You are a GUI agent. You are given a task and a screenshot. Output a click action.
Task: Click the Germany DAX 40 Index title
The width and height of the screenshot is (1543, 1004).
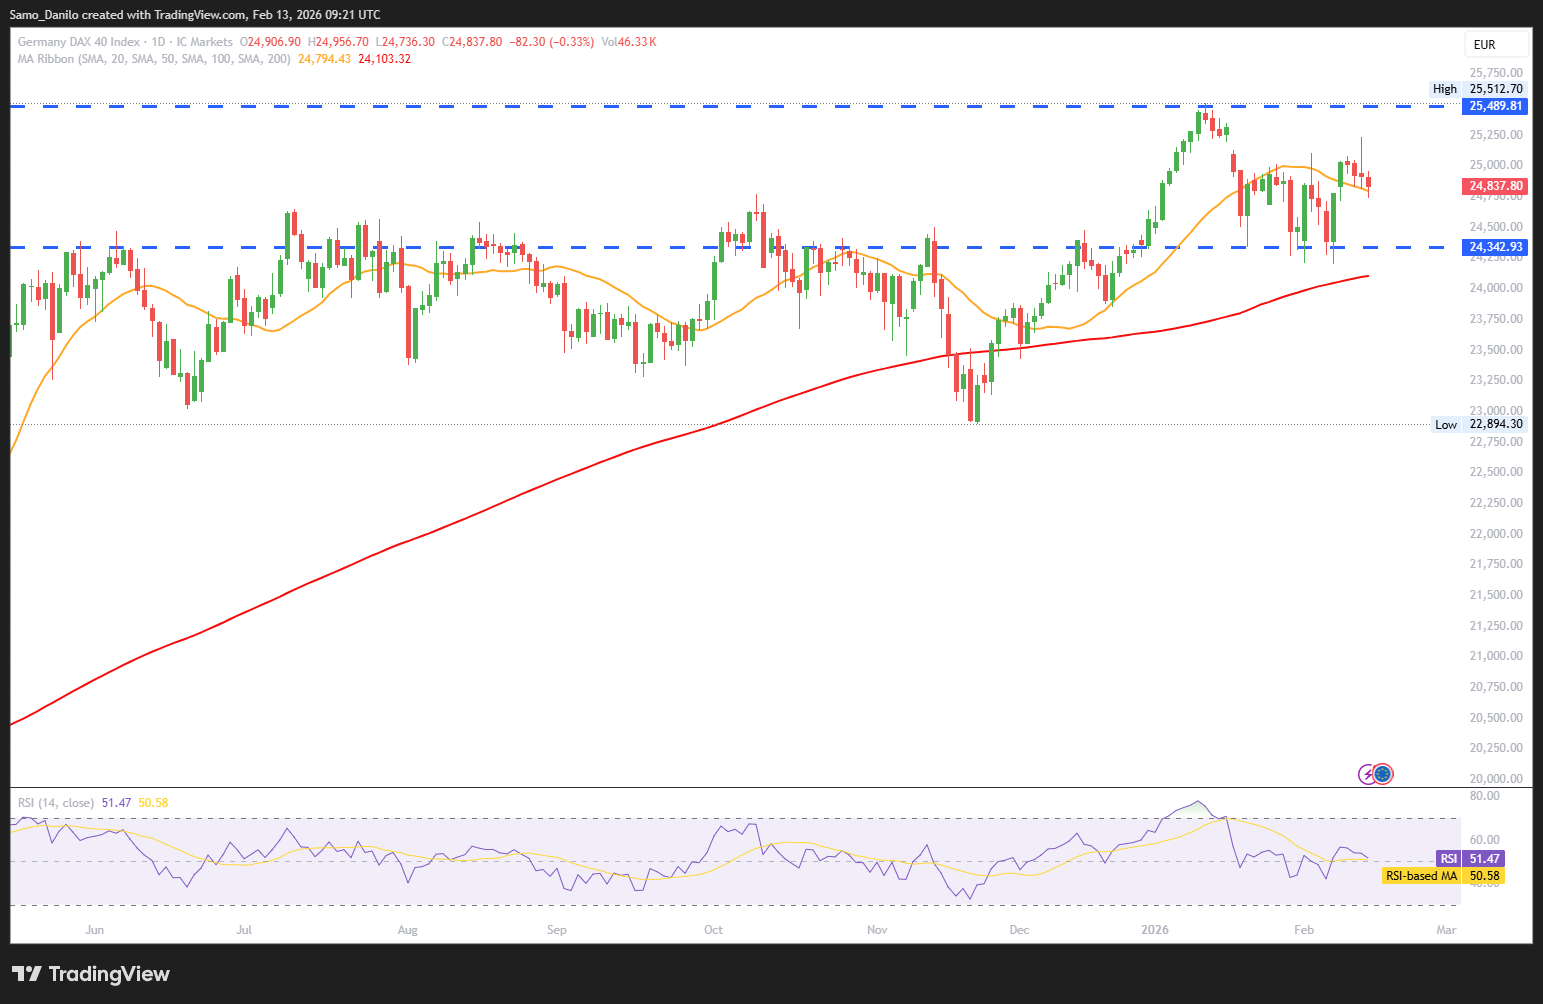tap(79, 42)
